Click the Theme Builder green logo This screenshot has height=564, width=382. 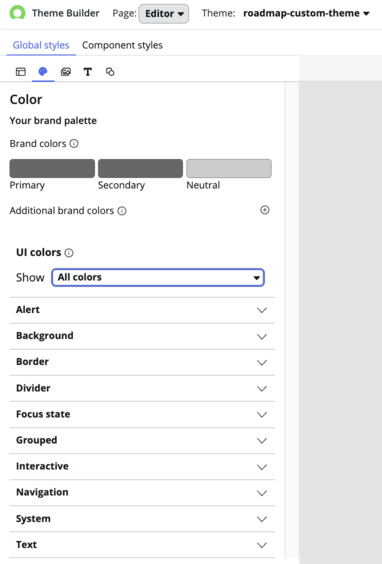[x=17, y=13]
